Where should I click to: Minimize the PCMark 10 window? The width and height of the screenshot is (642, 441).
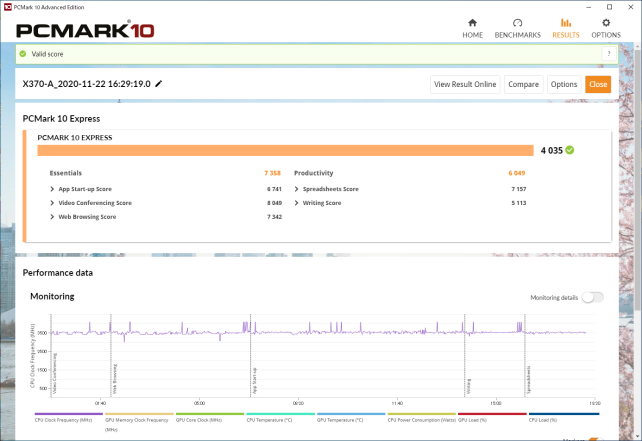589,7
